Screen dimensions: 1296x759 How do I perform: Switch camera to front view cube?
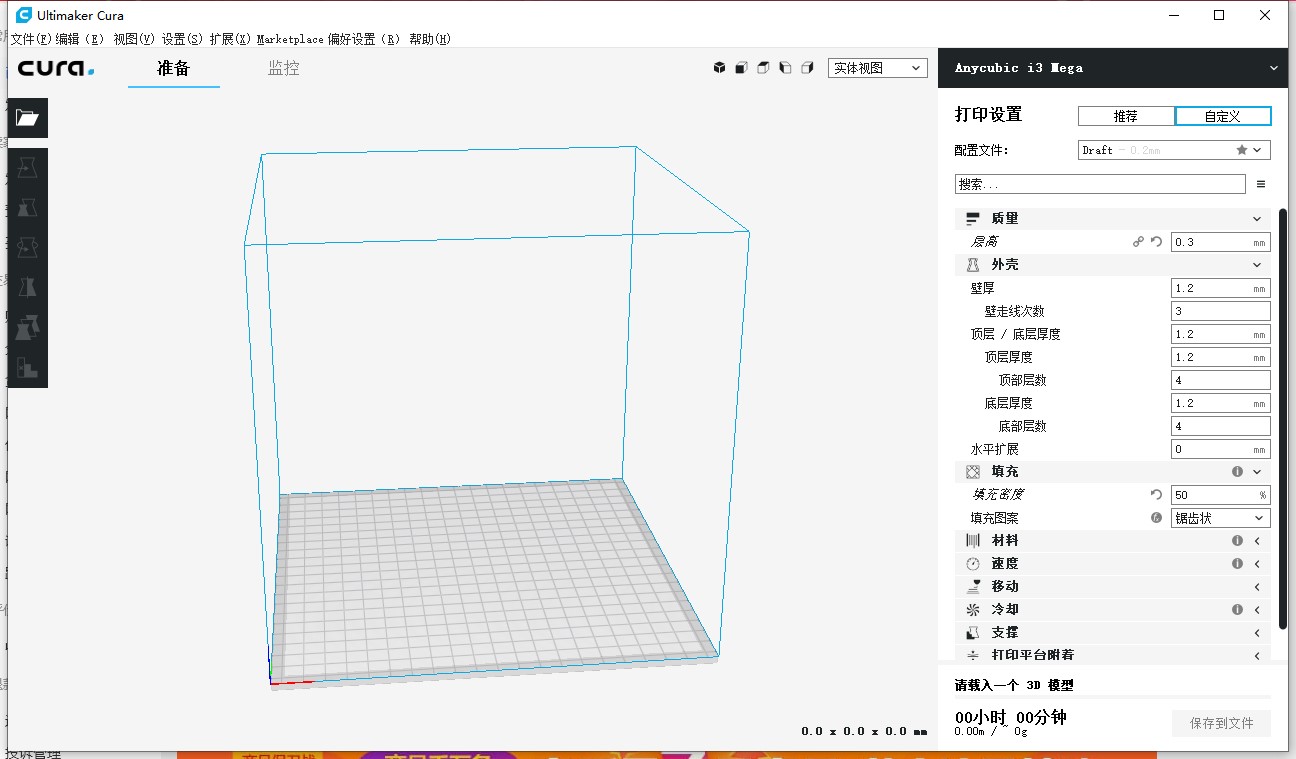click(x=741, y=68)
